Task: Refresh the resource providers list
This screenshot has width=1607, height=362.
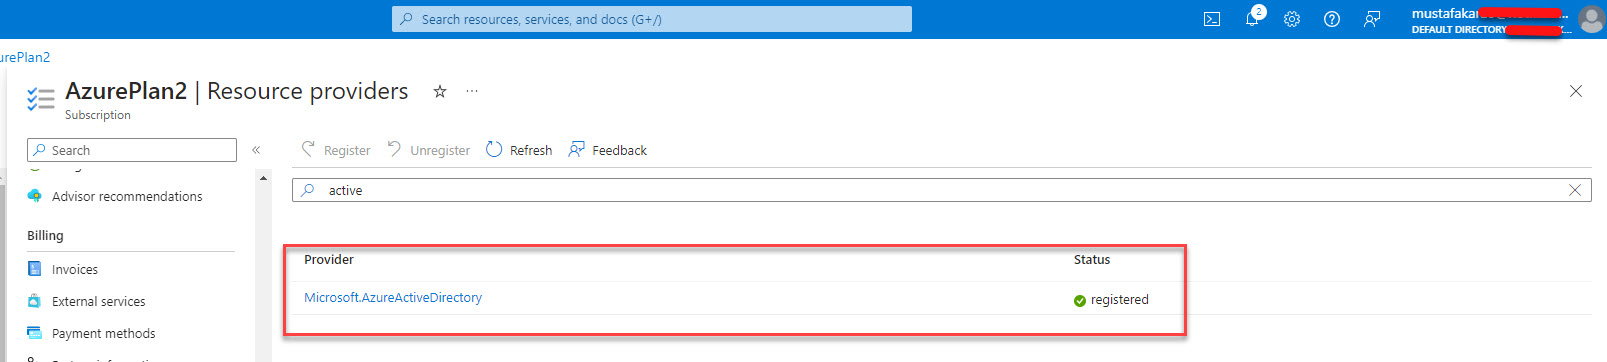Action: [x=519, y=150]
